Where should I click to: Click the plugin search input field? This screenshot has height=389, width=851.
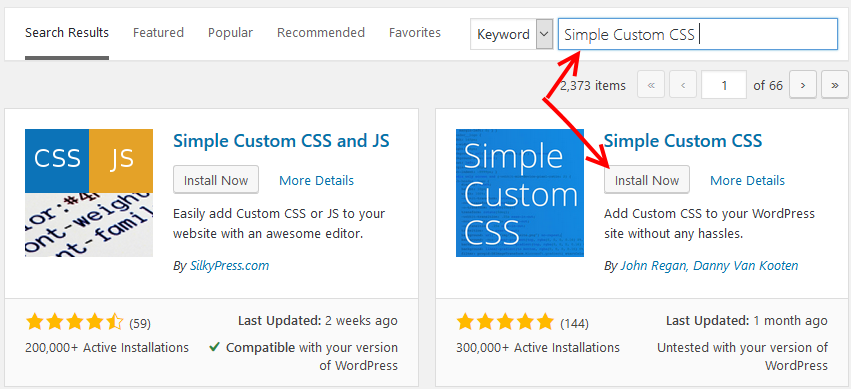click(698, 34)
